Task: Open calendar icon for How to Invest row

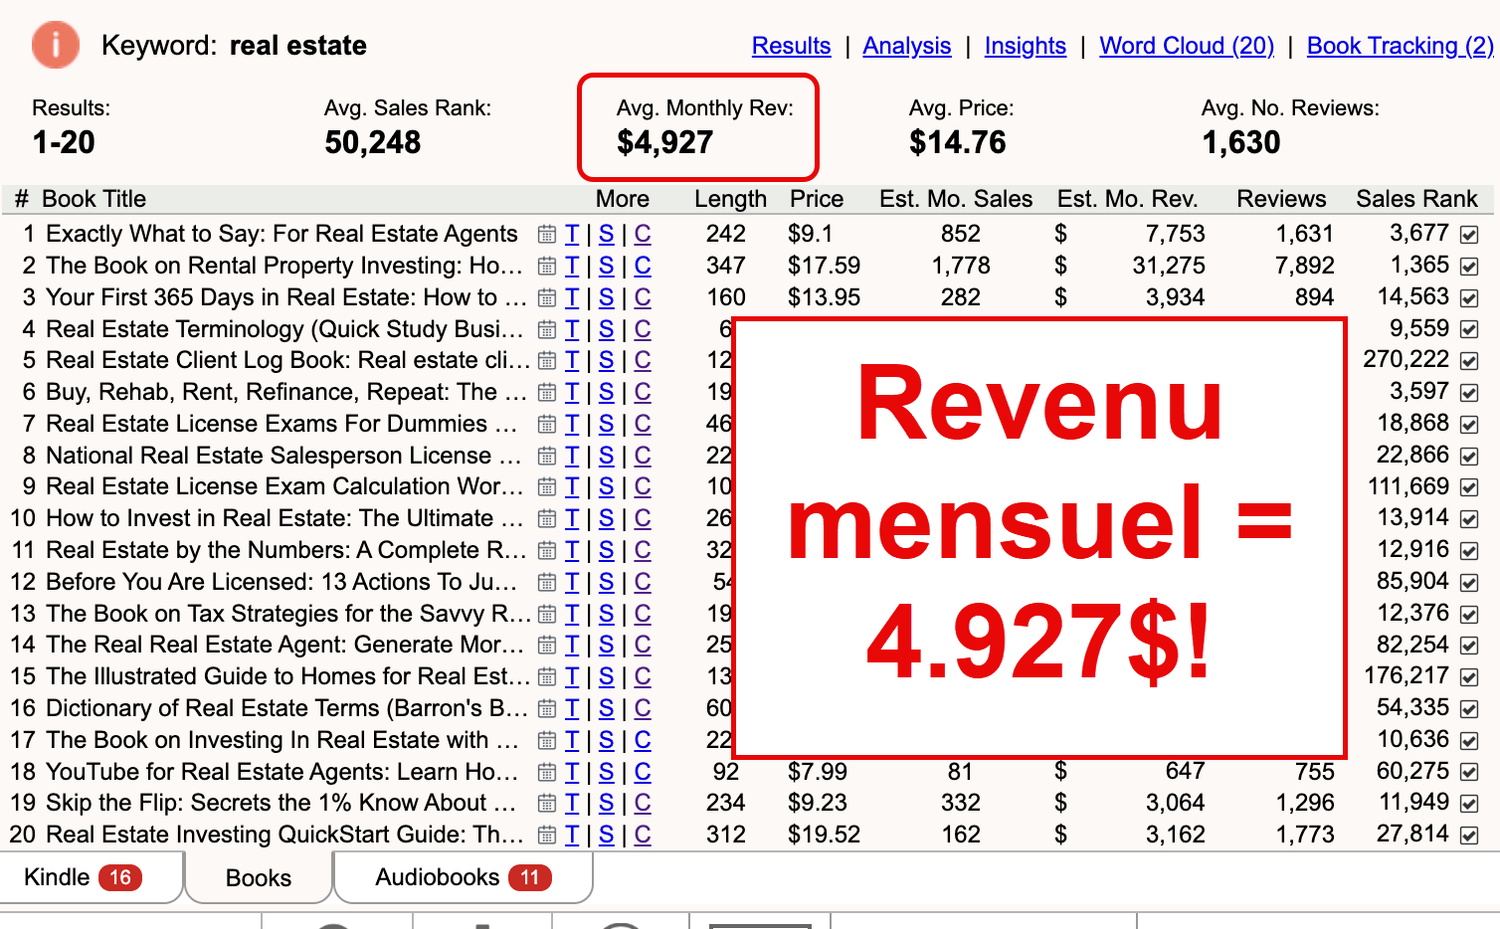Action: coord(547,519)
